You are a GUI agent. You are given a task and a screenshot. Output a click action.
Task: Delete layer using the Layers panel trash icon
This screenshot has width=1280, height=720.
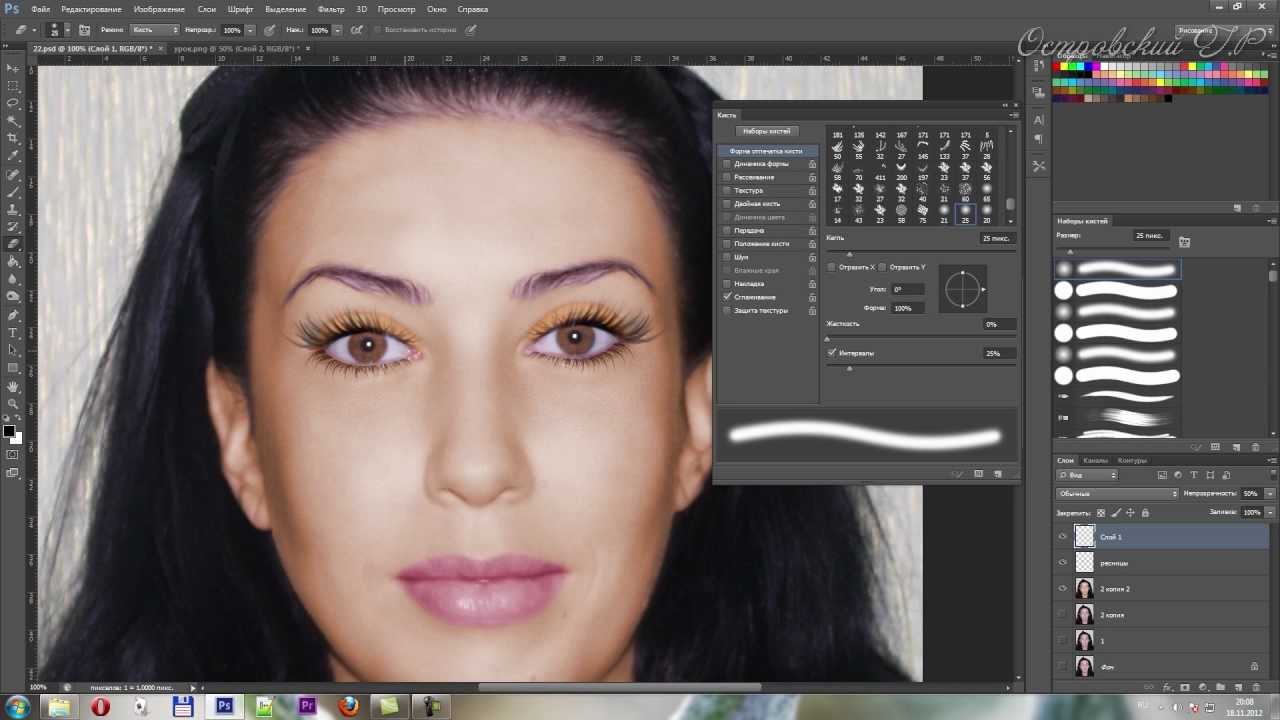pyautogui.click(x=1256, y=688)
